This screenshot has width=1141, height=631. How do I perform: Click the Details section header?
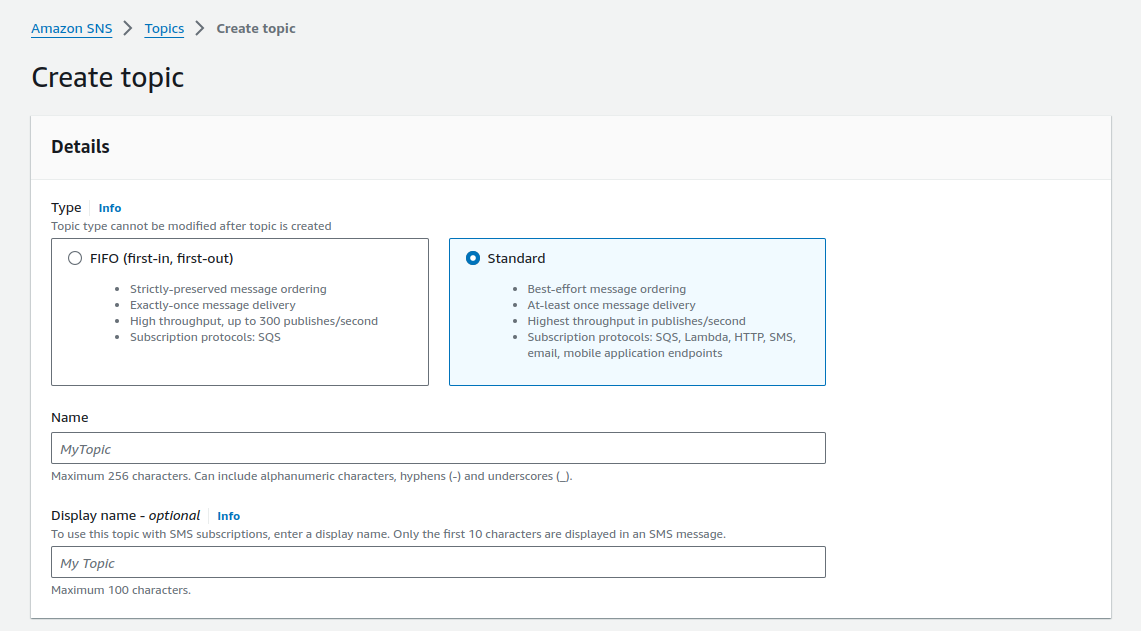pyautogui.click(x=81, y=147)
